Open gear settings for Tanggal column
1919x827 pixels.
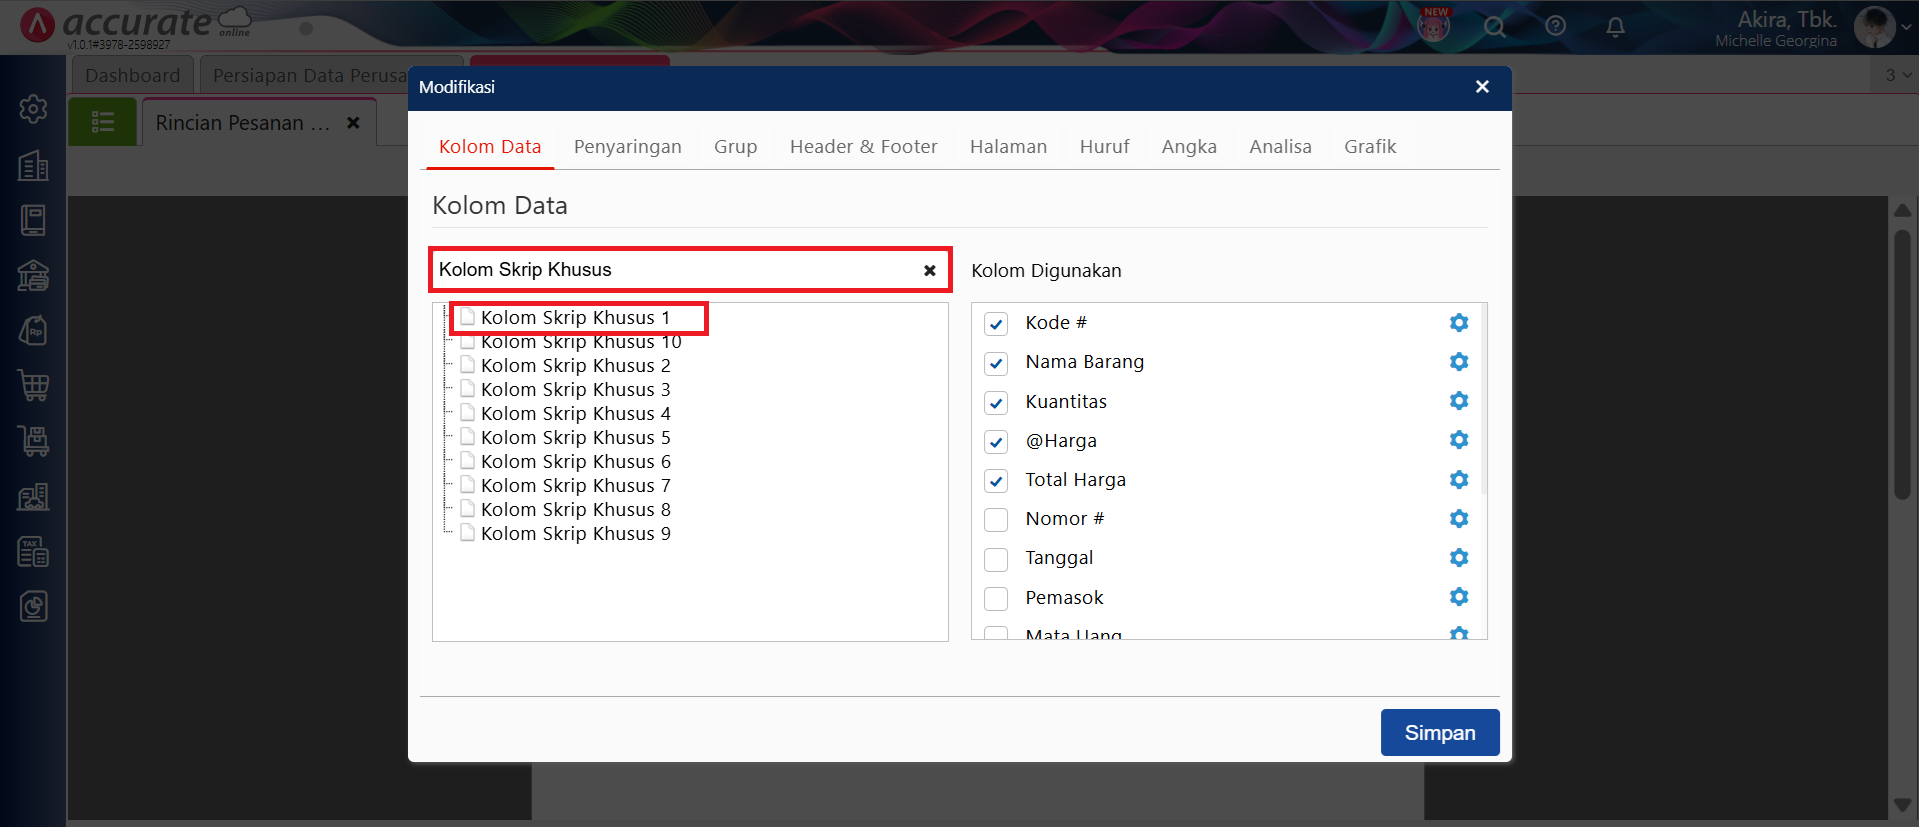[1458, 558]
